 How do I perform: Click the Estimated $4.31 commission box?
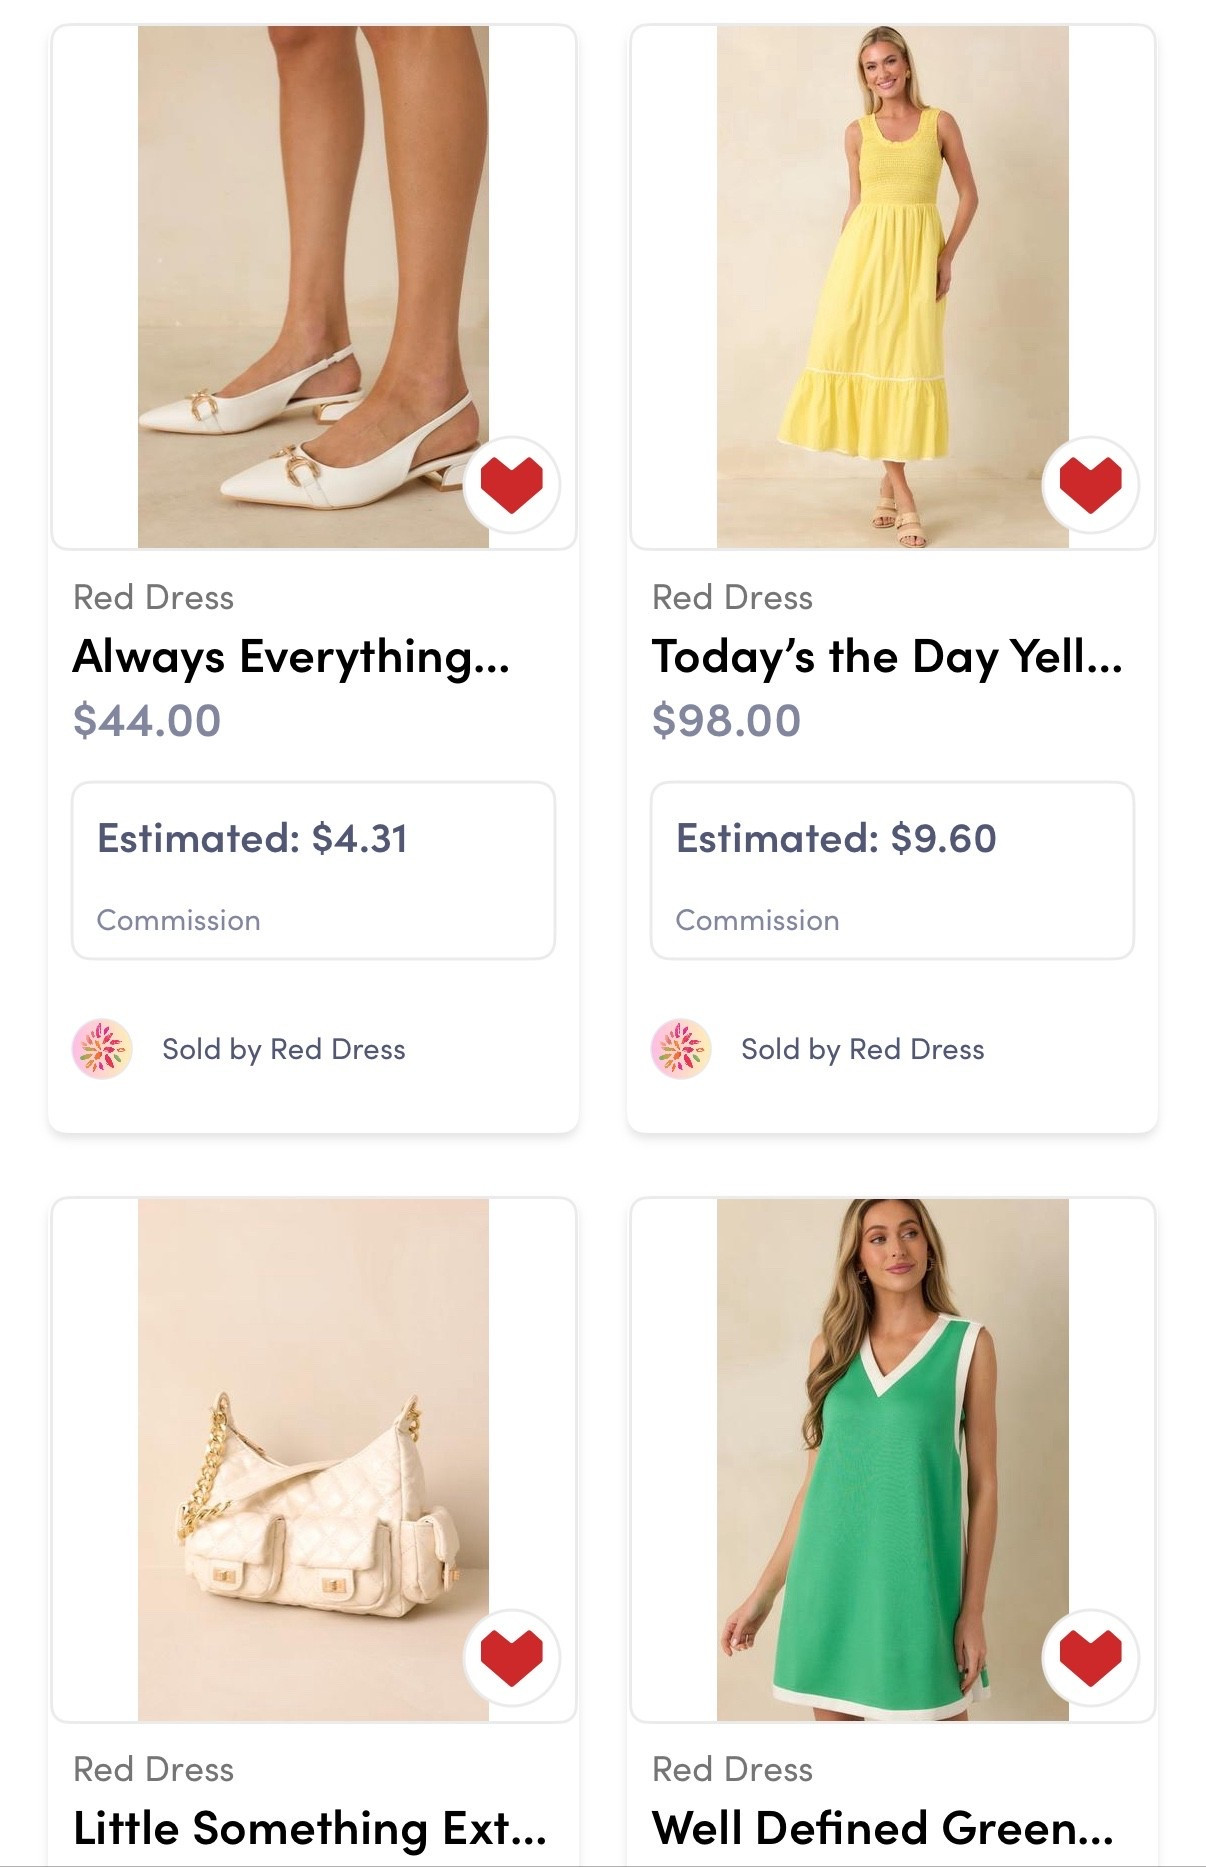(x=313, y=870)
